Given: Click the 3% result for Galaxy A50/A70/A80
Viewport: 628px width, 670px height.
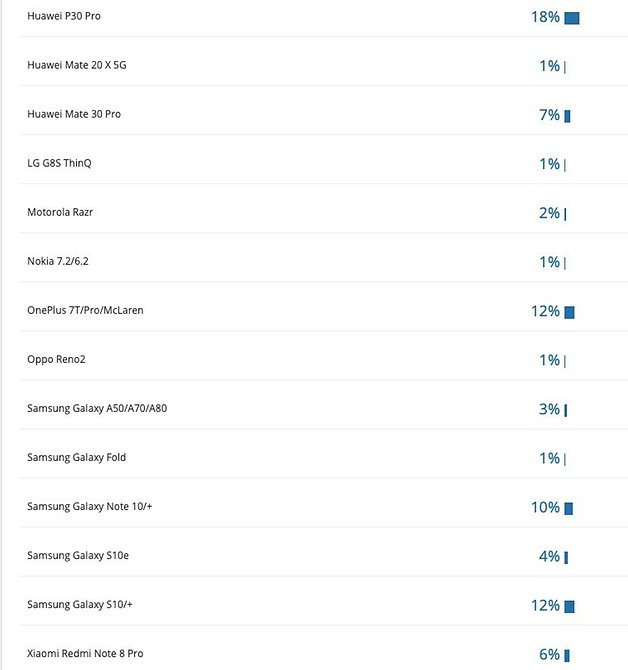Looking at the screenshot, I should (549, 409).
